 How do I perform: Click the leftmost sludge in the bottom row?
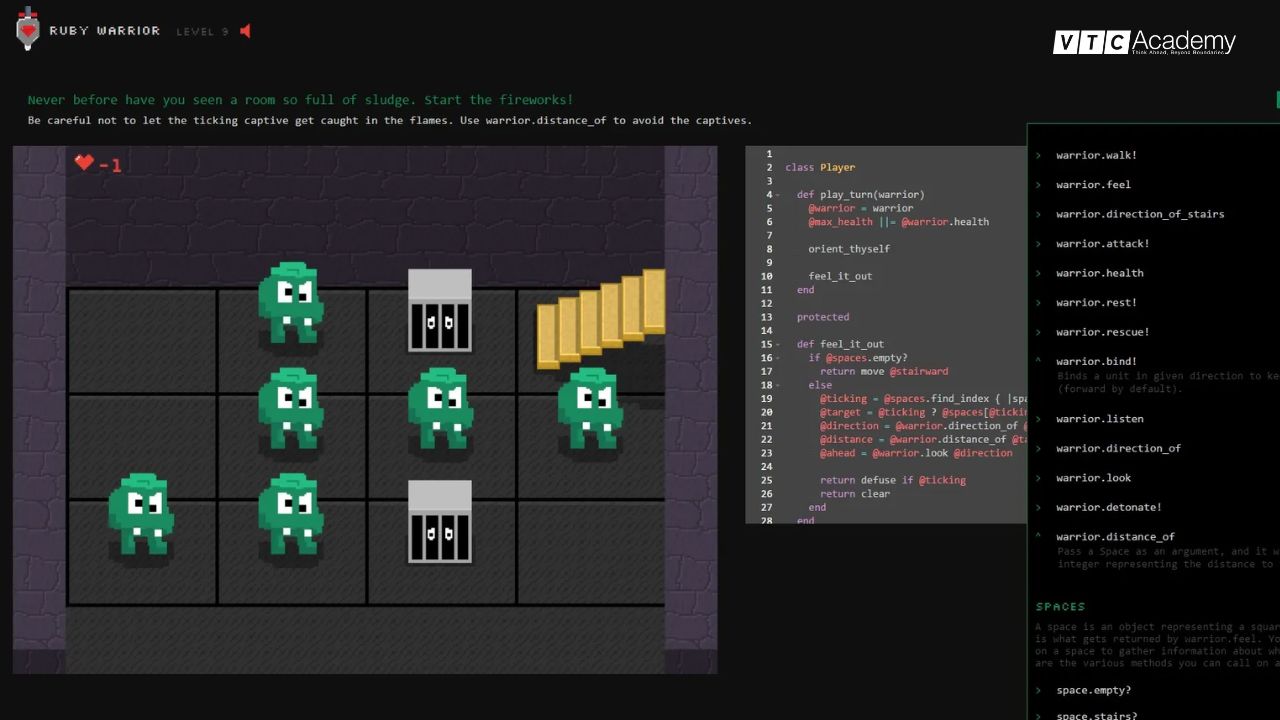tap(140, 513)
